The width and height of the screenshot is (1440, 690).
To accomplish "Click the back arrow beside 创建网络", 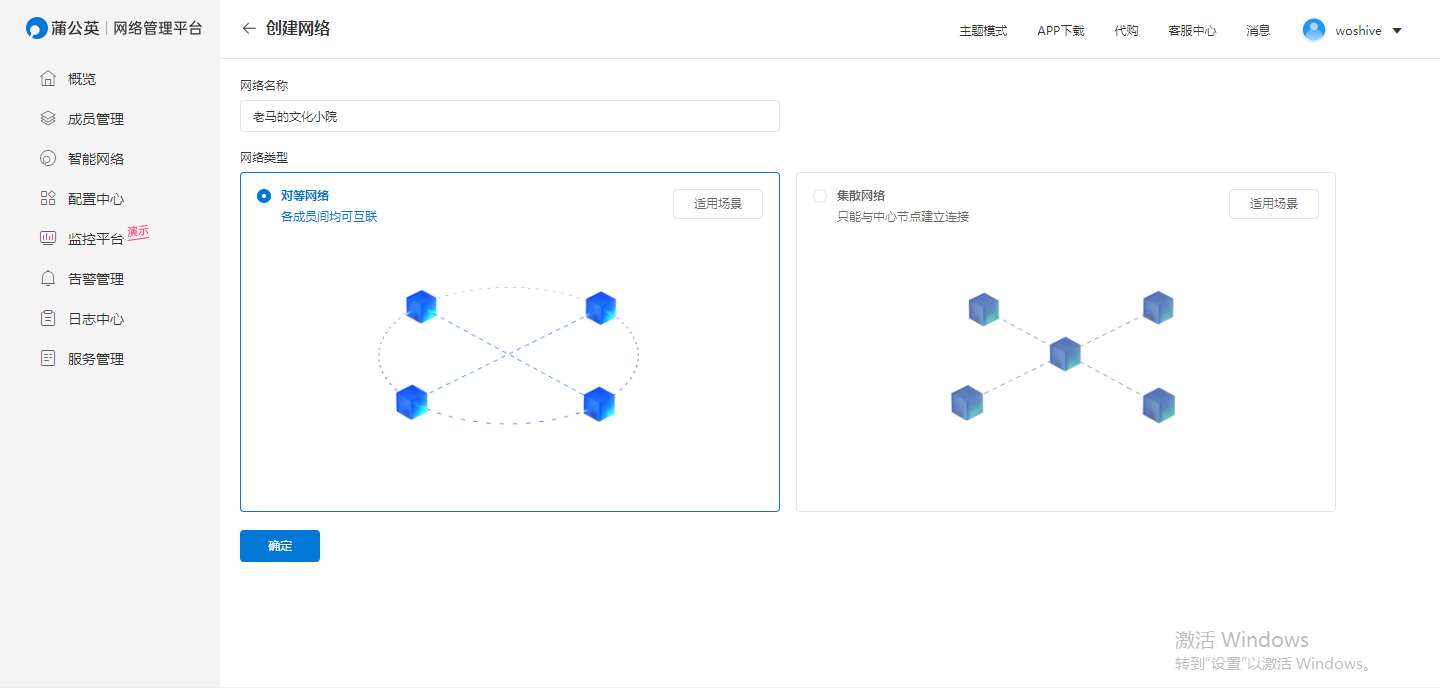I will click(249, 29).
